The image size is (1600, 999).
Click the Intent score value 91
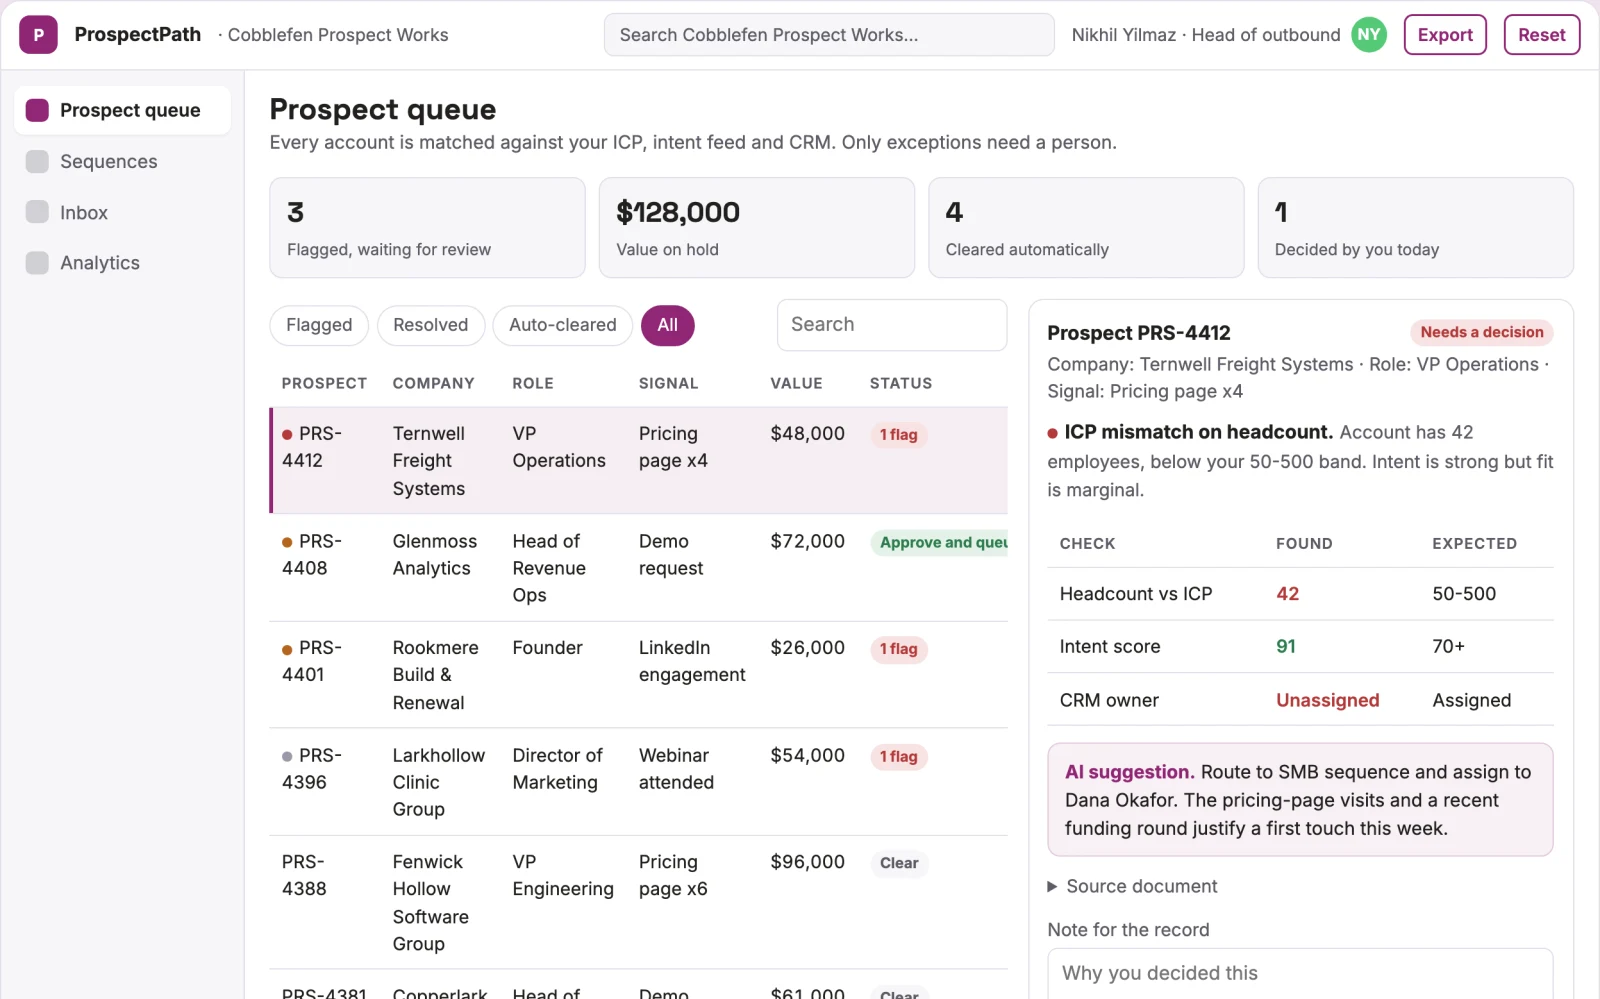point(1286,647)
